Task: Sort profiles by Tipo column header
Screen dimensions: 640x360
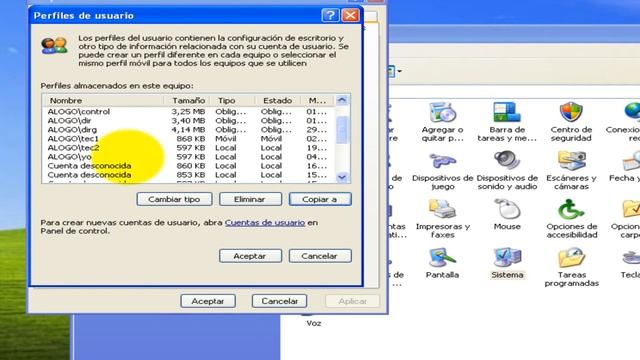Action: pyautogui.click(x=233, y=100)
